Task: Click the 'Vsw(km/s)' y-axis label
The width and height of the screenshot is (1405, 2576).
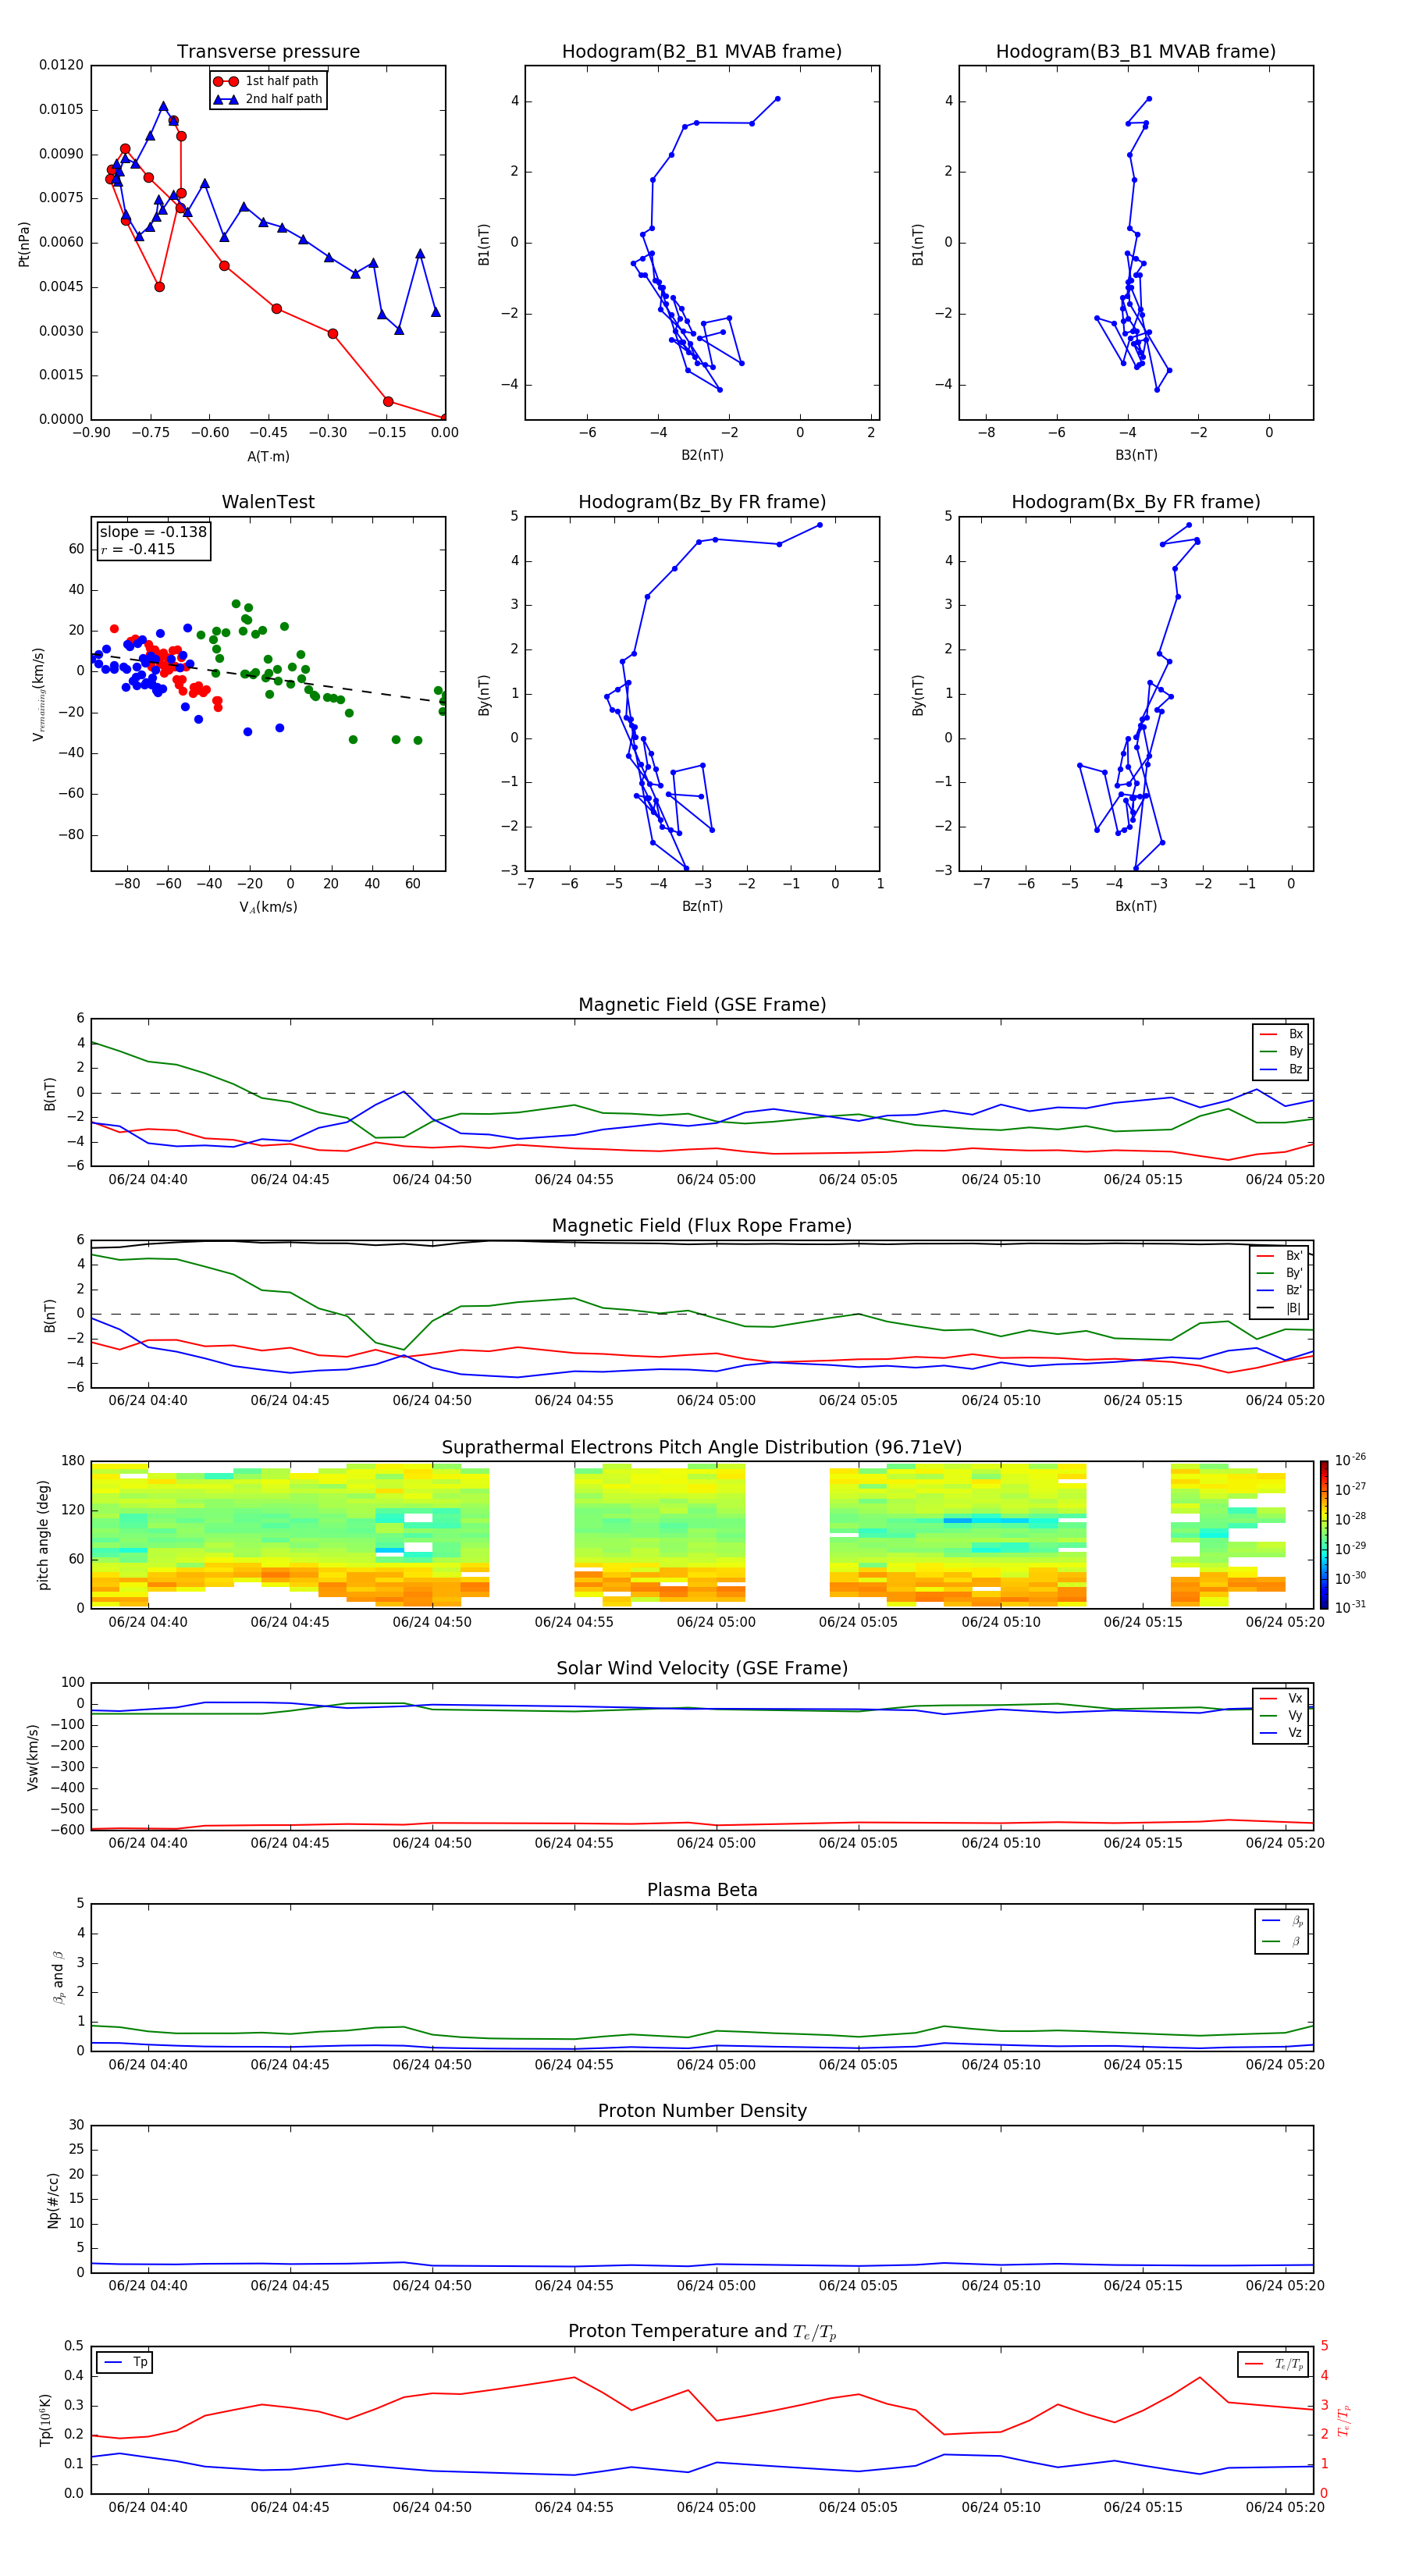Action: click(32, 1756)
